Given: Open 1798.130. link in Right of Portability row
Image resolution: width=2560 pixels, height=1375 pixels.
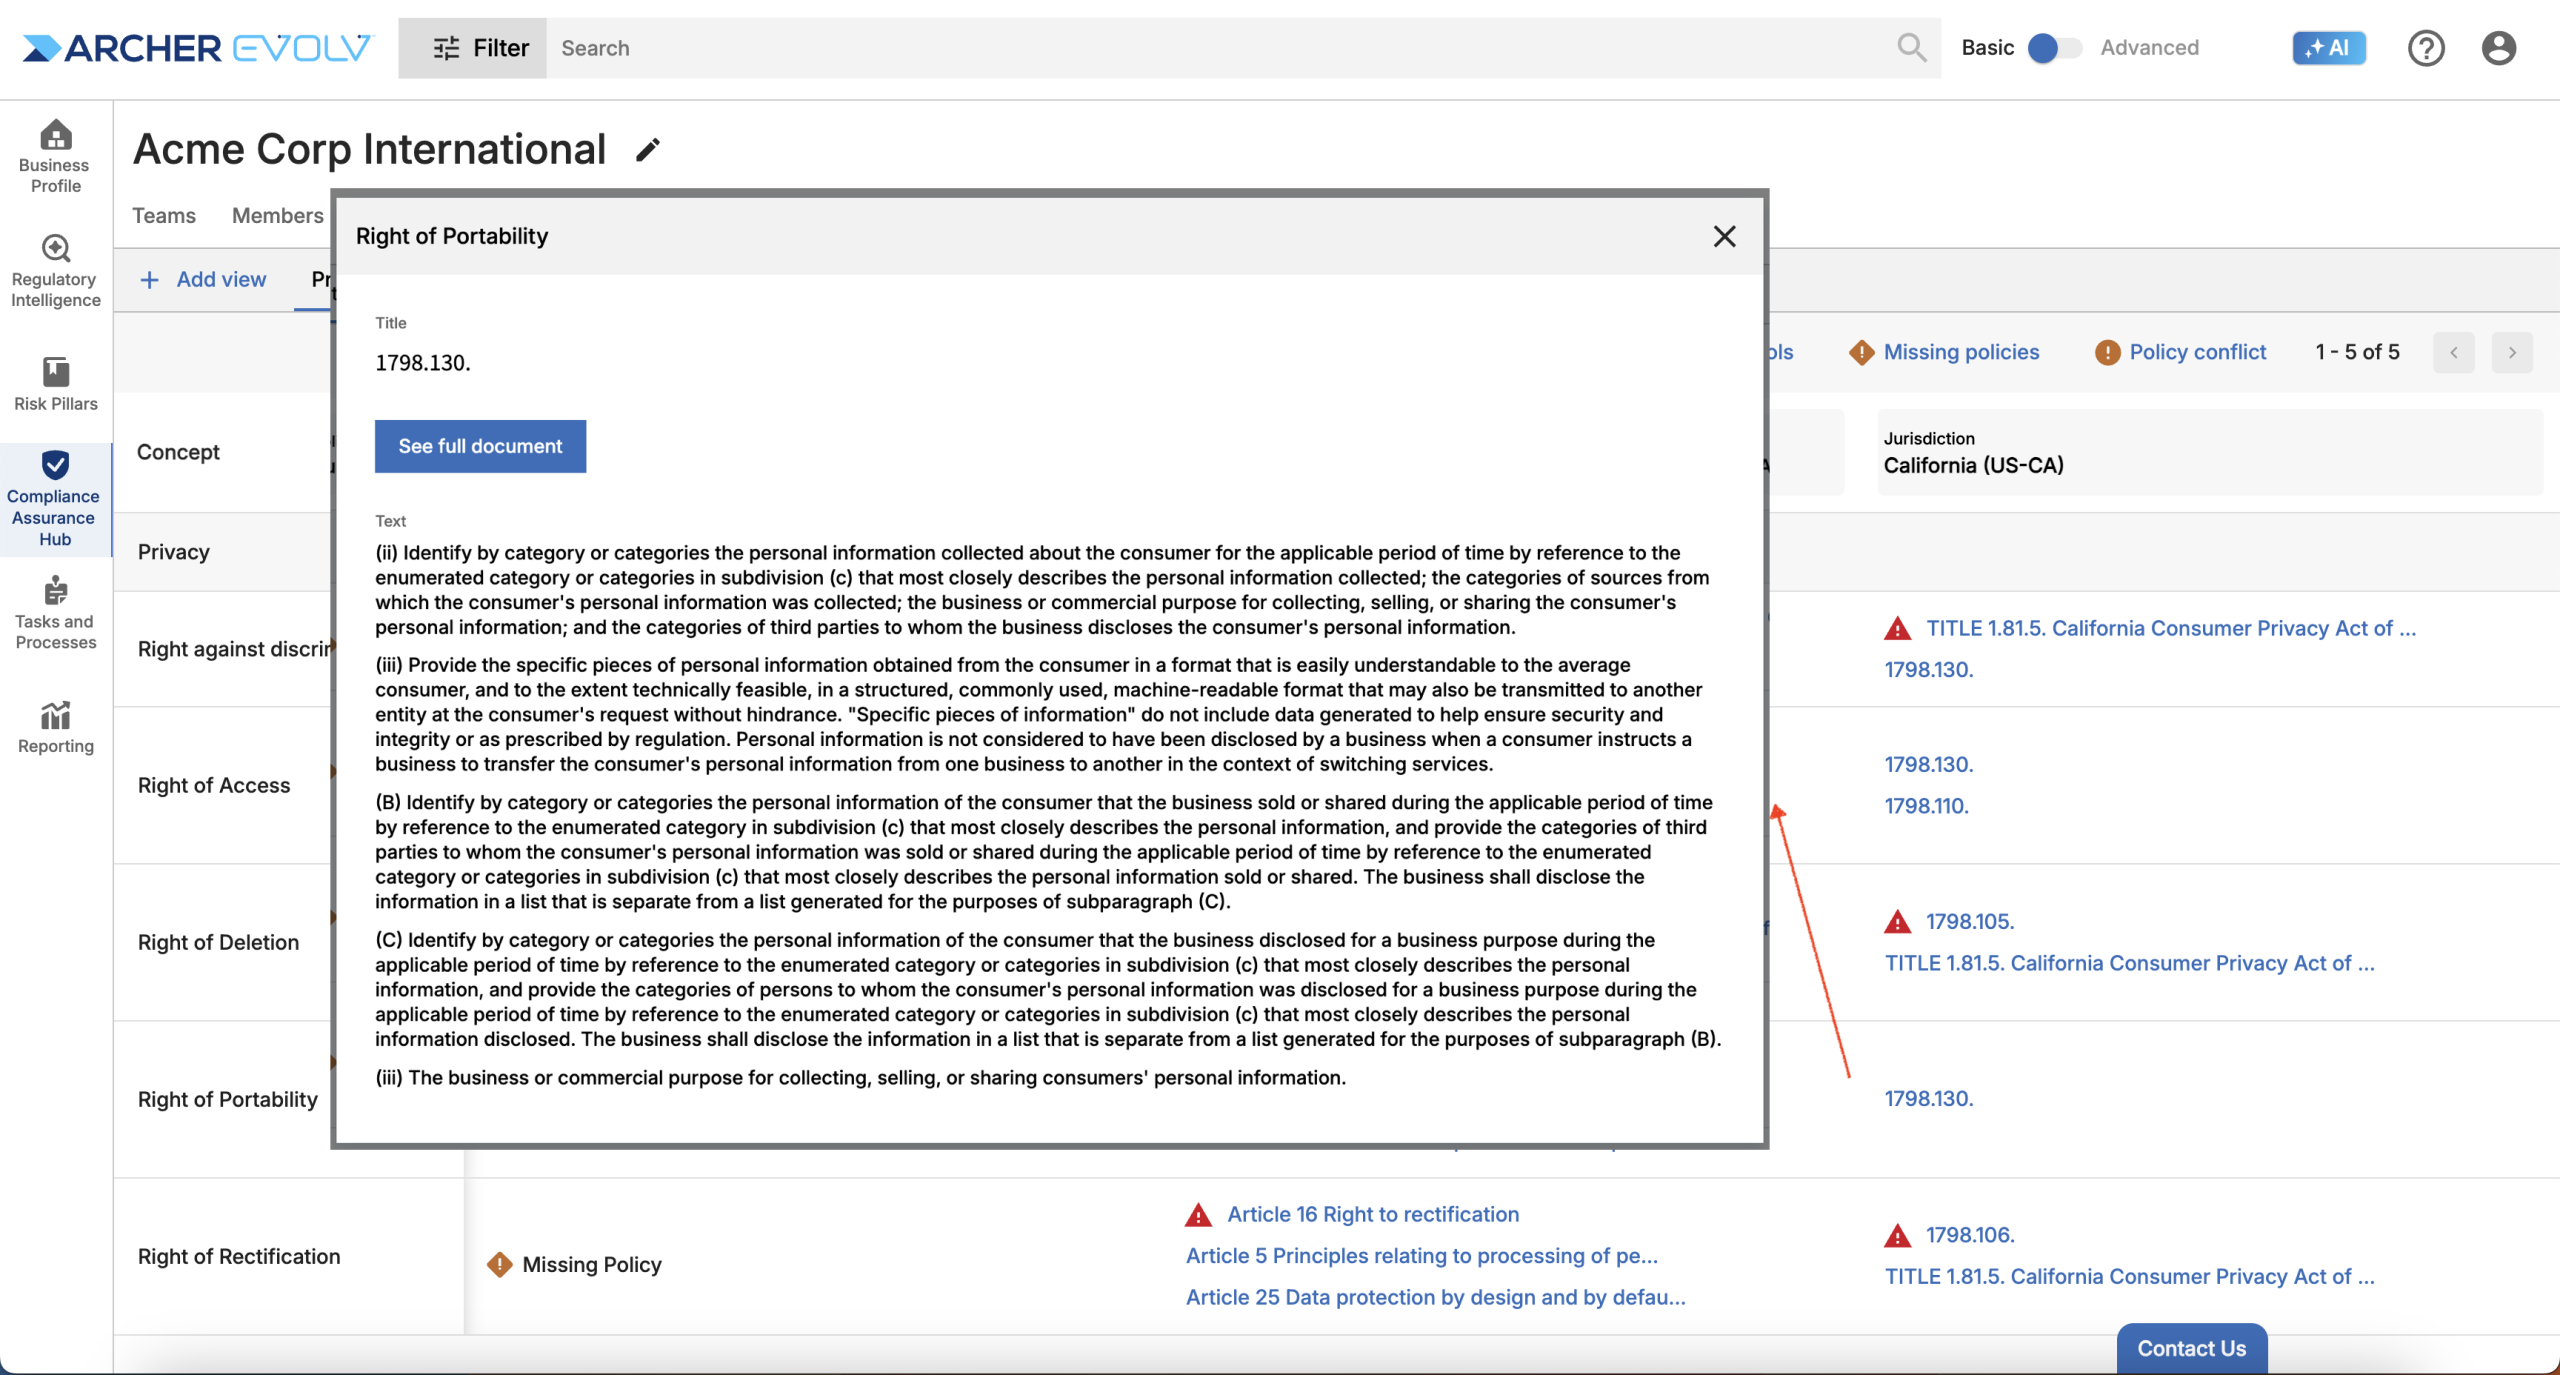Looking at the screenshot, I should 1928,1099.
